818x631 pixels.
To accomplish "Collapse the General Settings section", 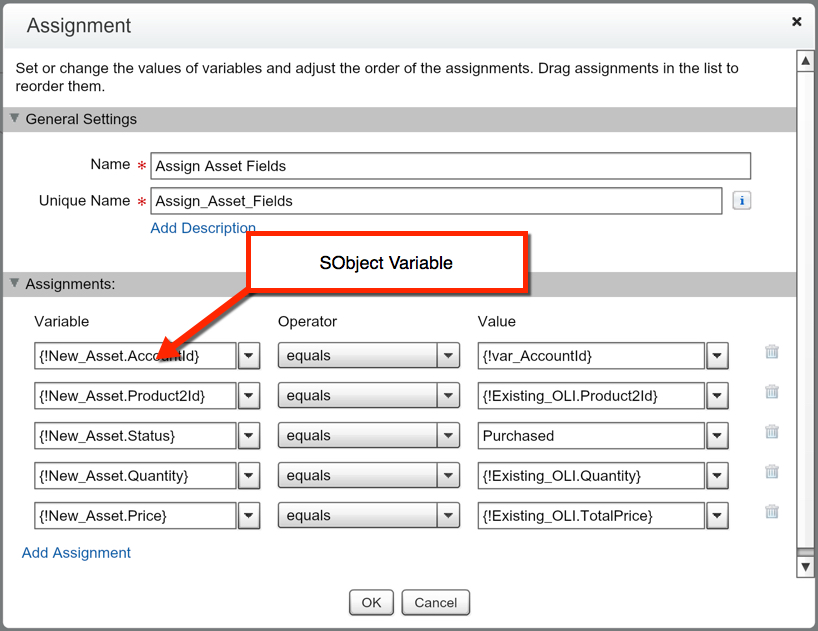I will tap(14, 119).
